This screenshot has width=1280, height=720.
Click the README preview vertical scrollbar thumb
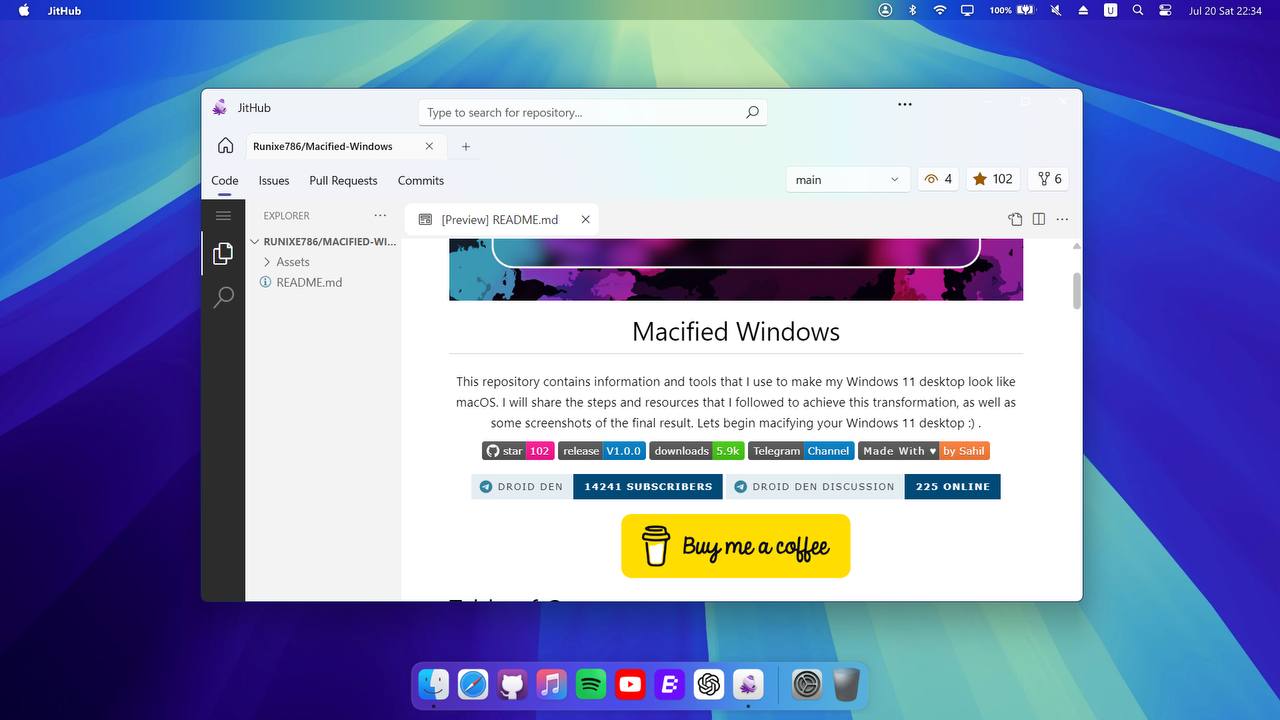(1077, 291)
